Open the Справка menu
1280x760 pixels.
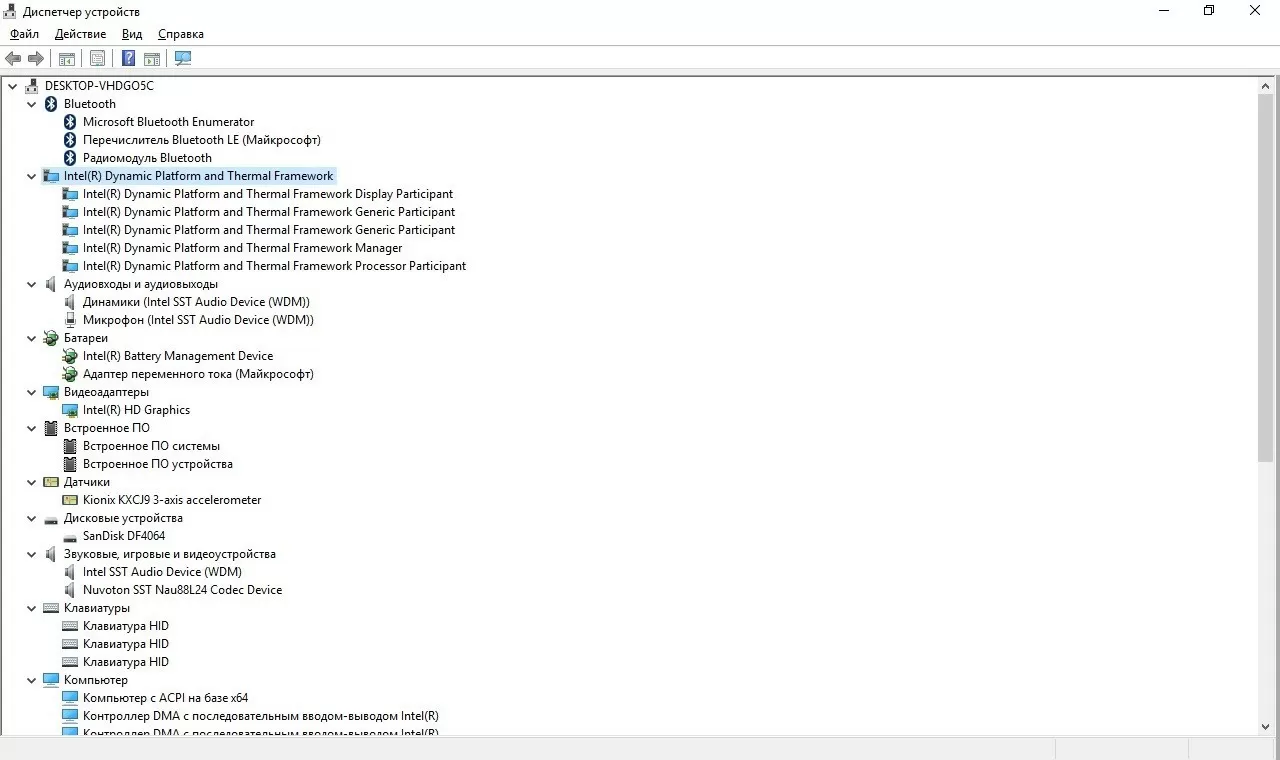coord(180,34)
